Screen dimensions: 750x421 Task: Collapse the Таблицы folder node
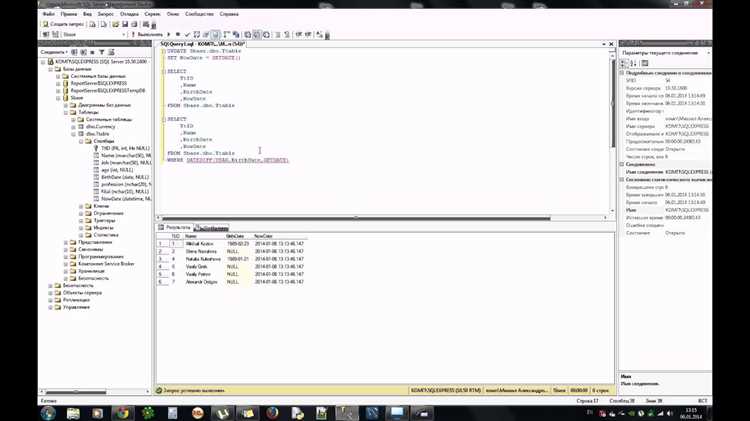tap(66, 112)
